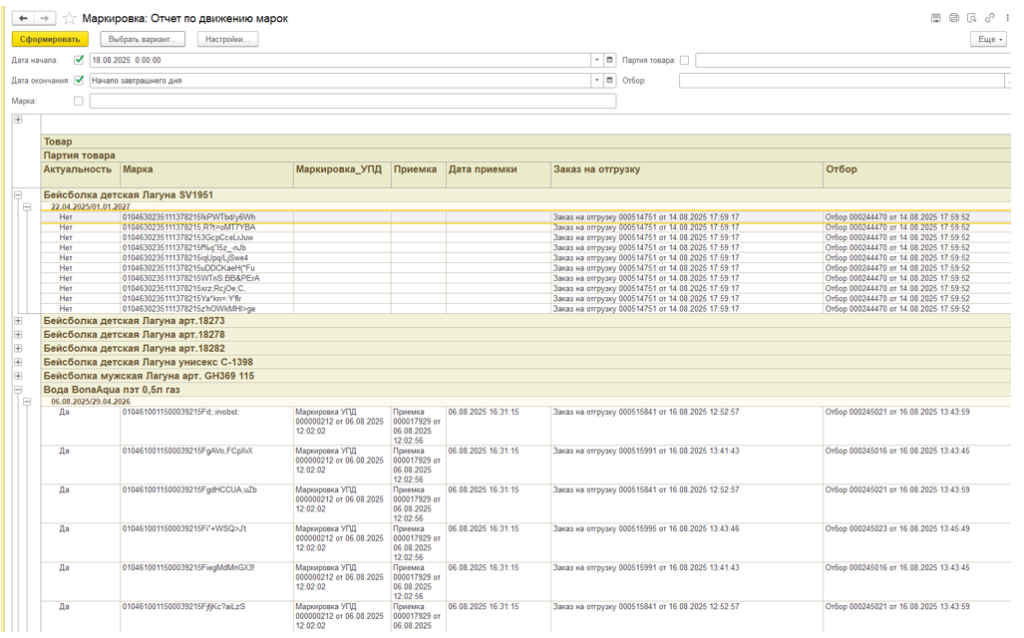Toggle the Марка filter checkbox

79,101
